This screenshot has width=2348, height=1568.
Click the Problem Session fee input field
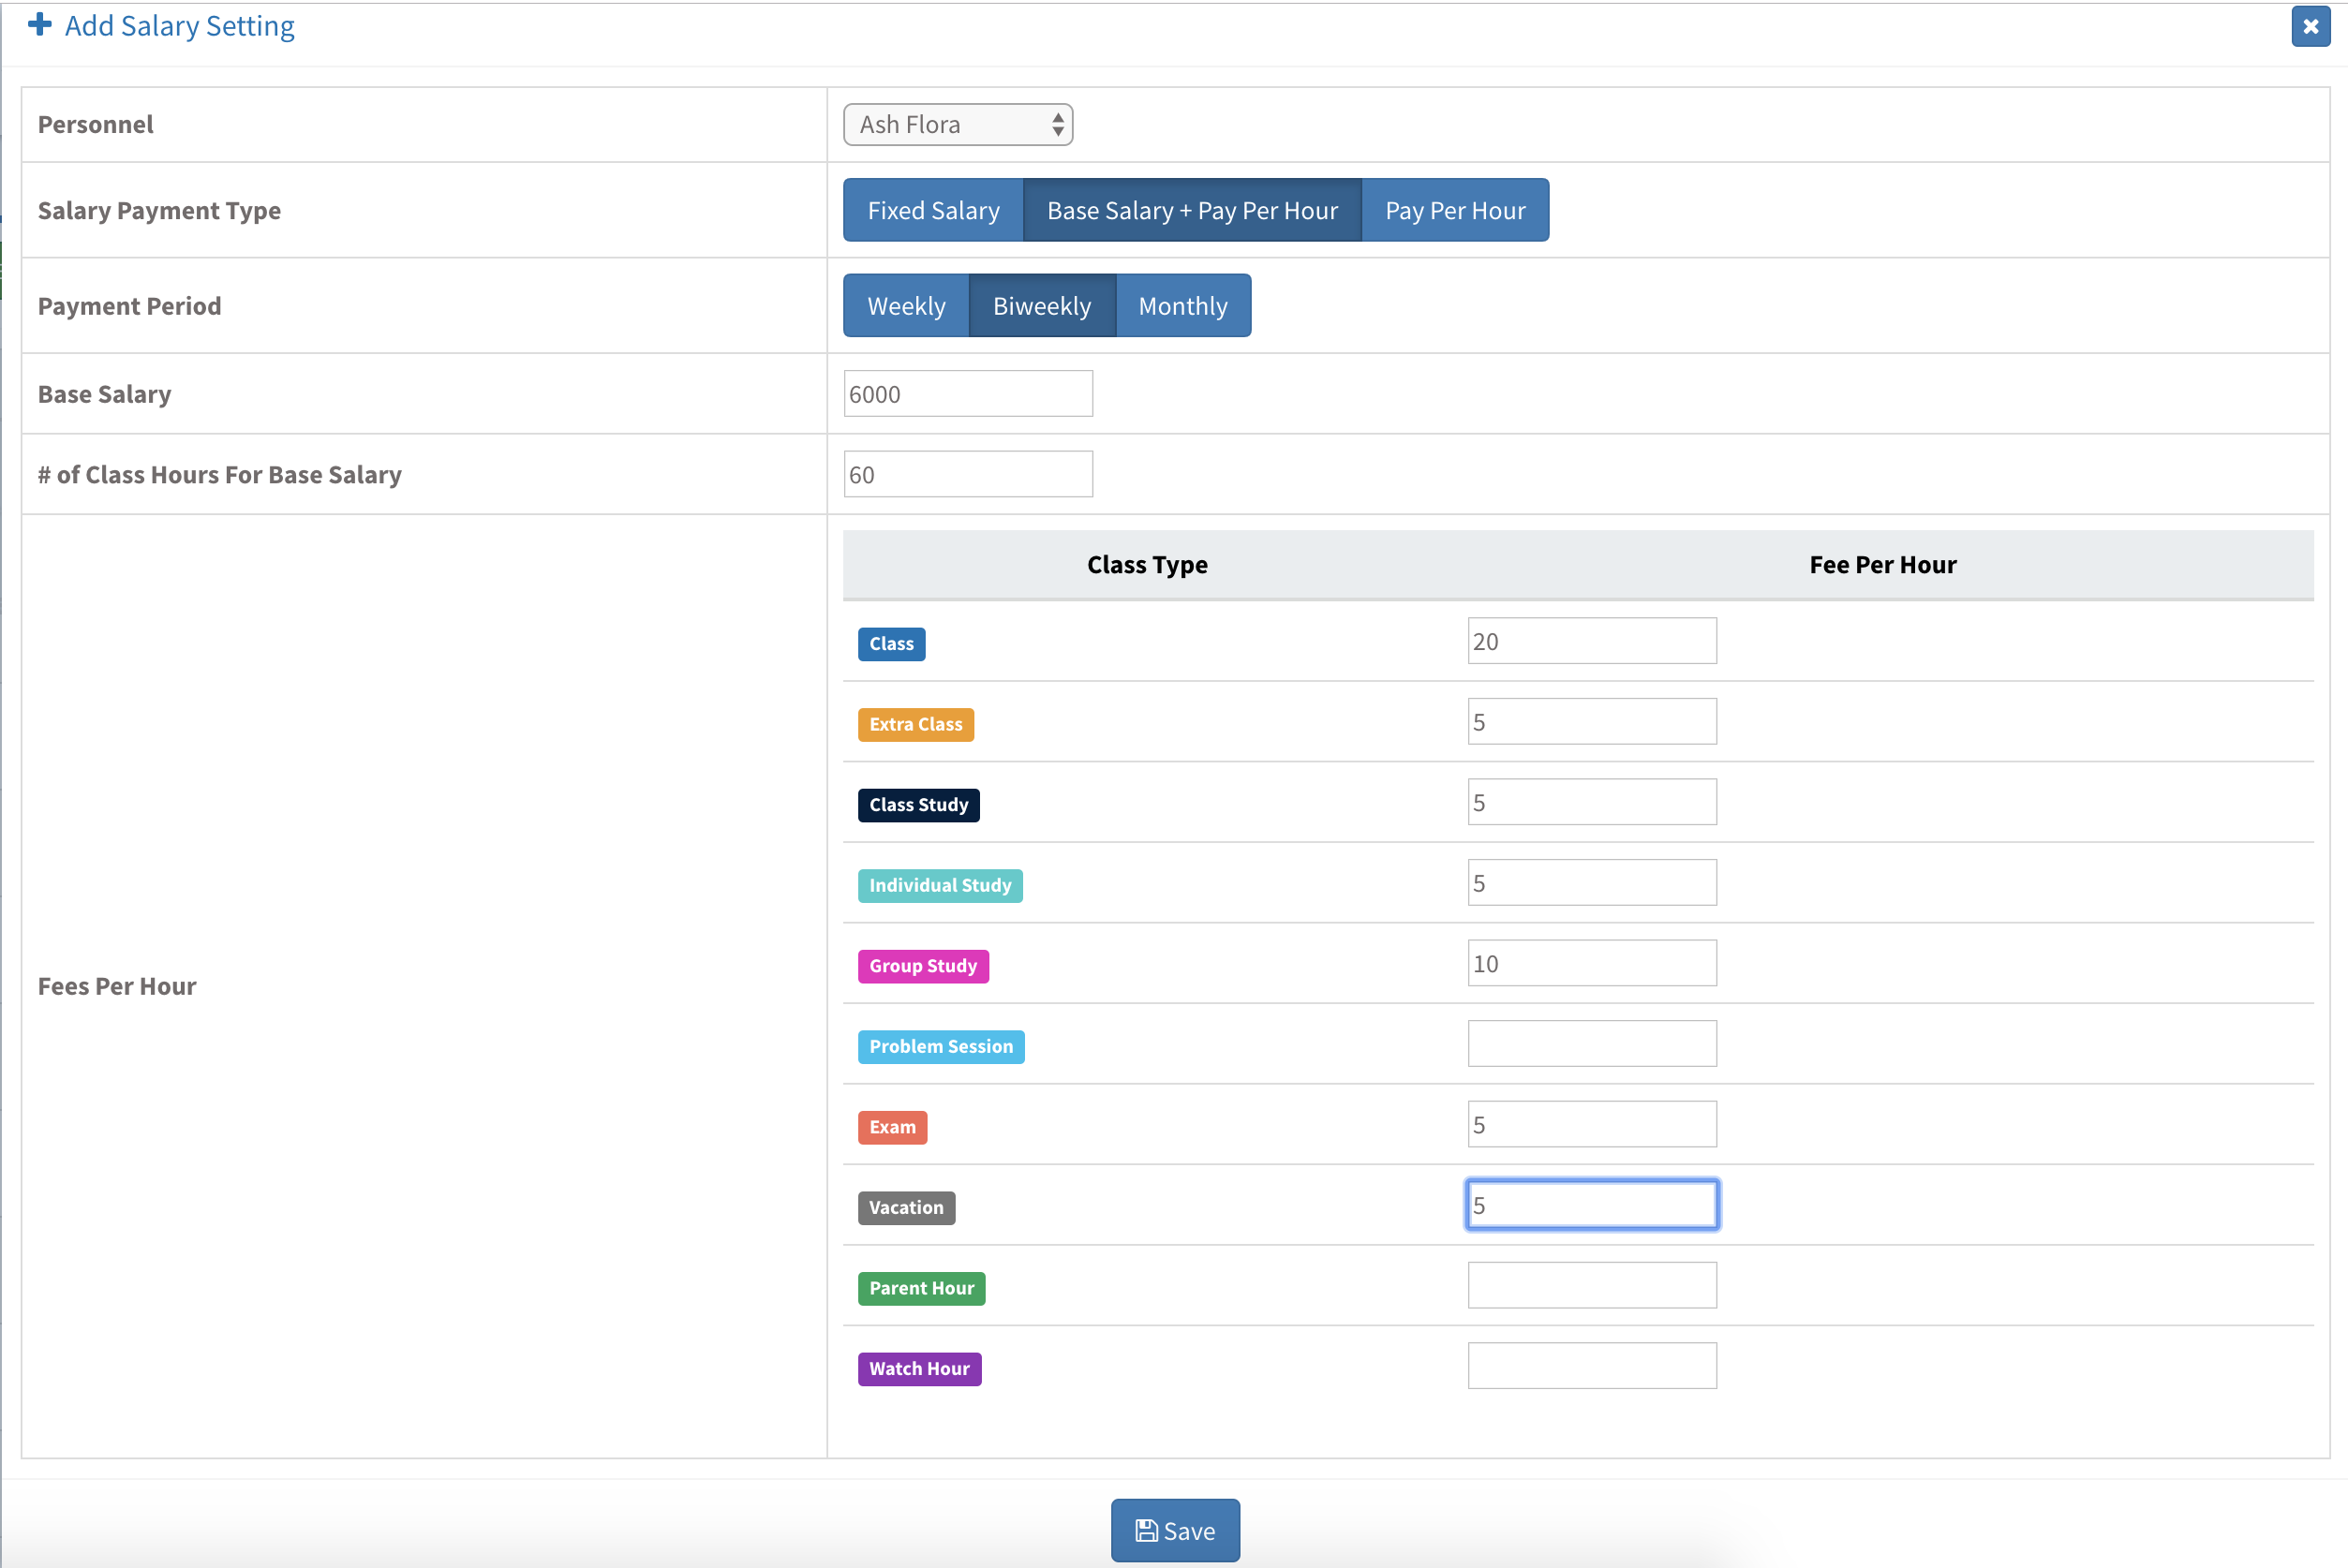tap(1591, 1044)
